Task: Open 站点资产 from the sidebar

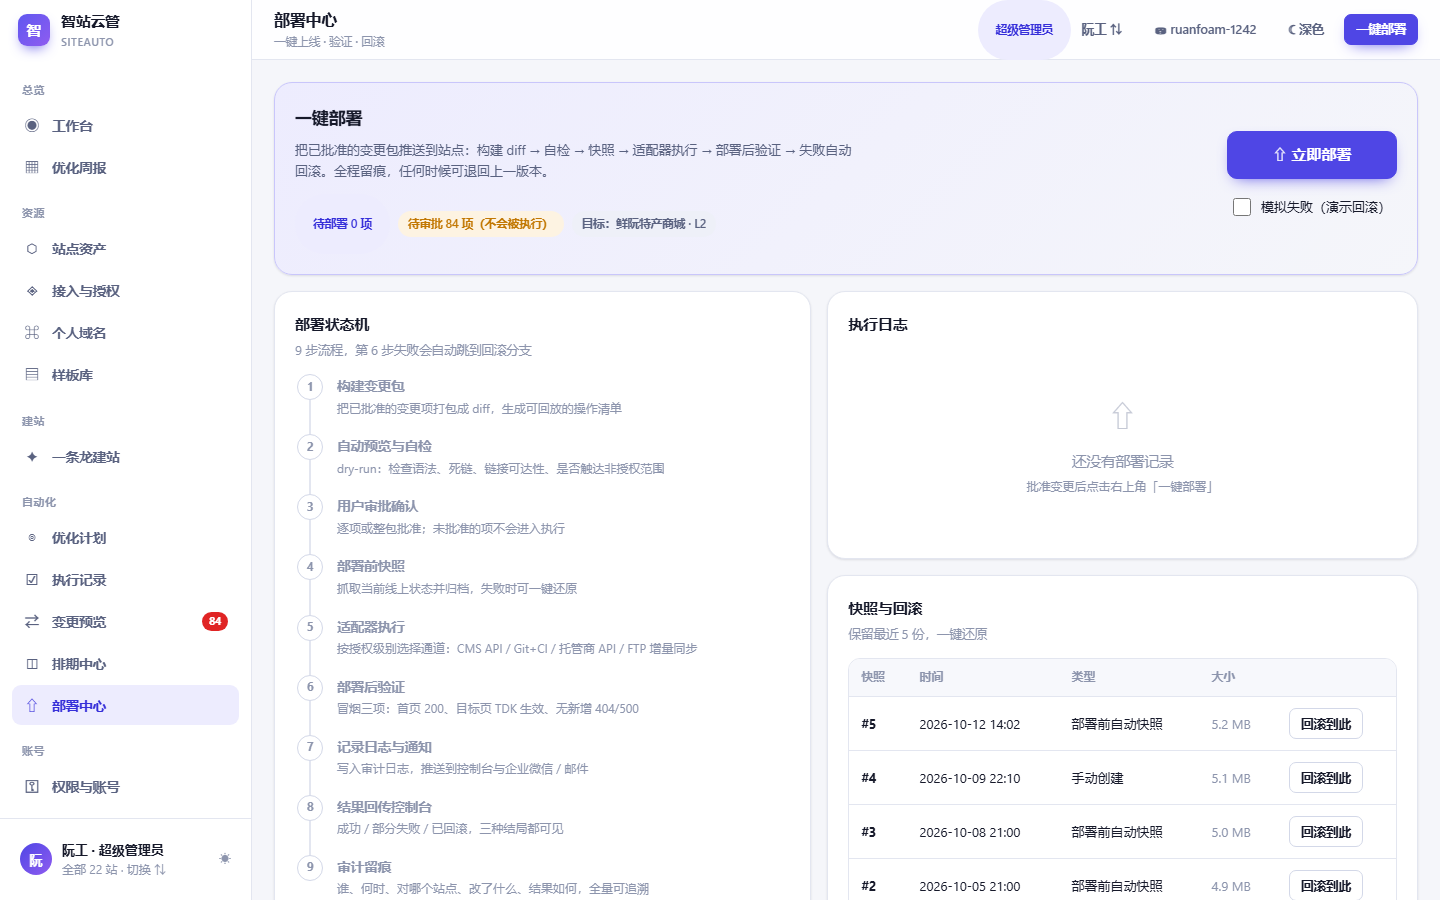Action: point(125,249)
